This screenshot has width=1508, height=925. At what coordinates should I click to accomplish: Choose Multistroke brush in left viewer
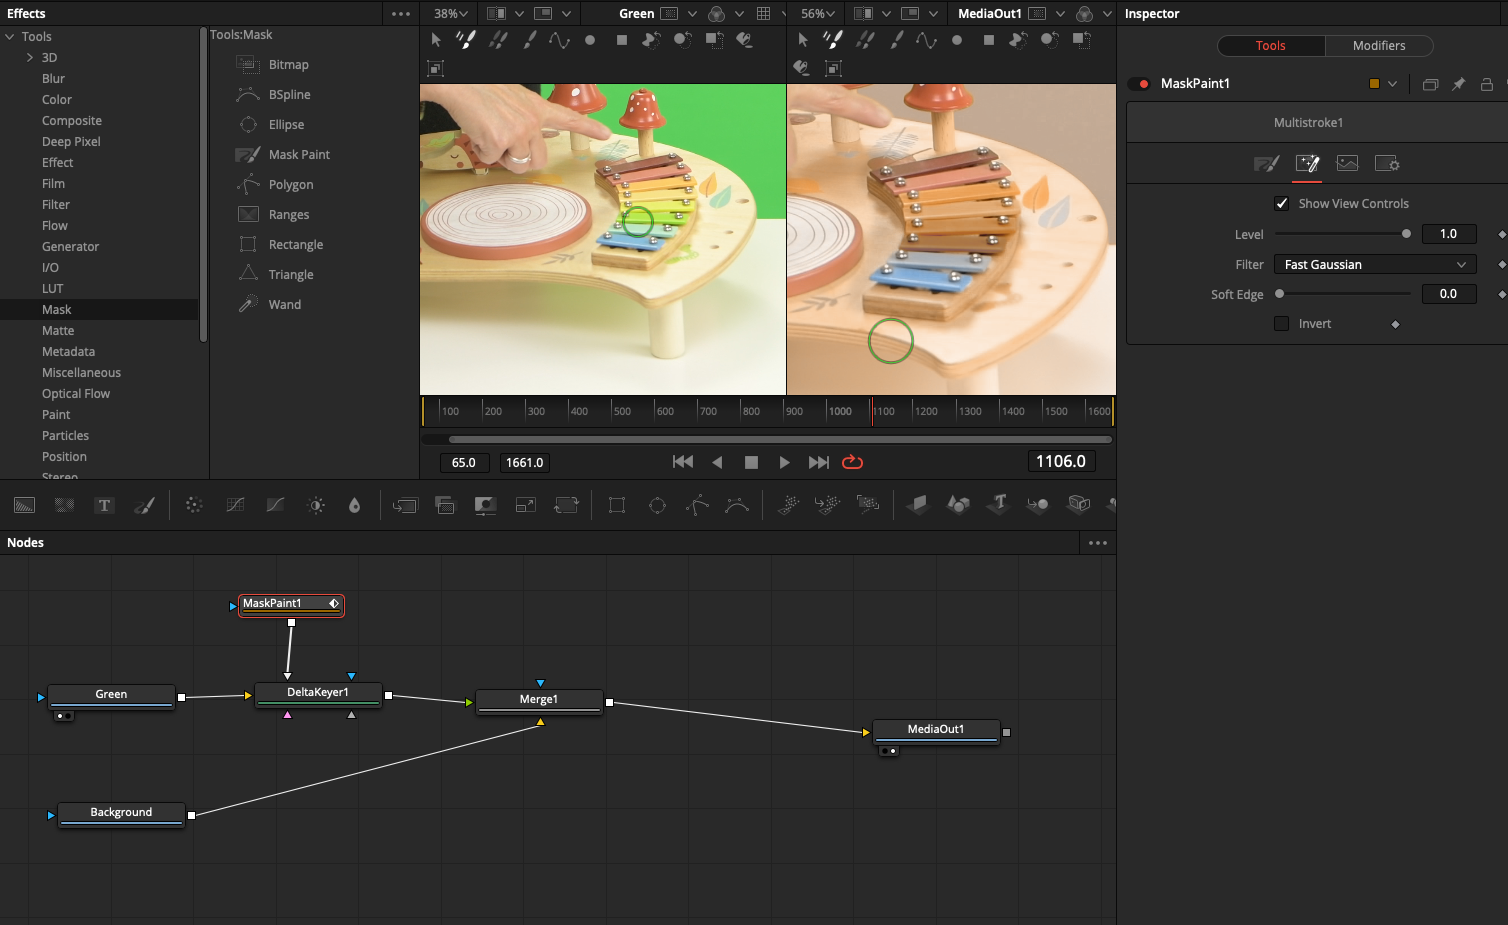click(466, 40)
